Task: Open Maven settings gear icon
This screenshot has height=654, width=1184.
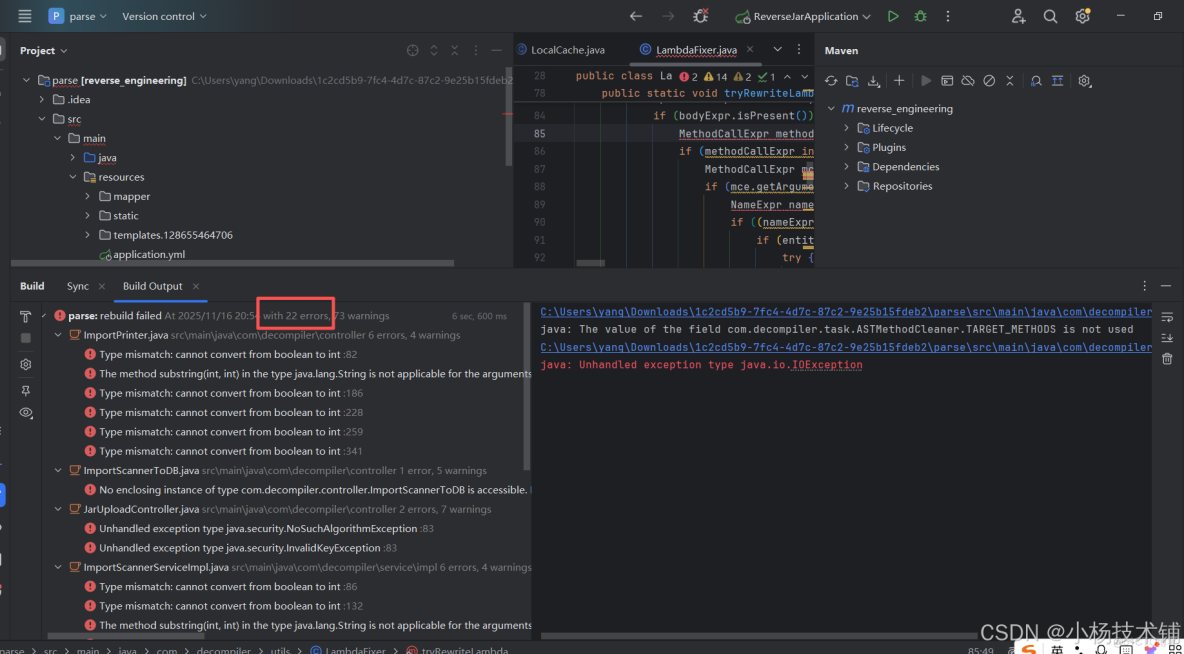Action: coord(1085,81)
